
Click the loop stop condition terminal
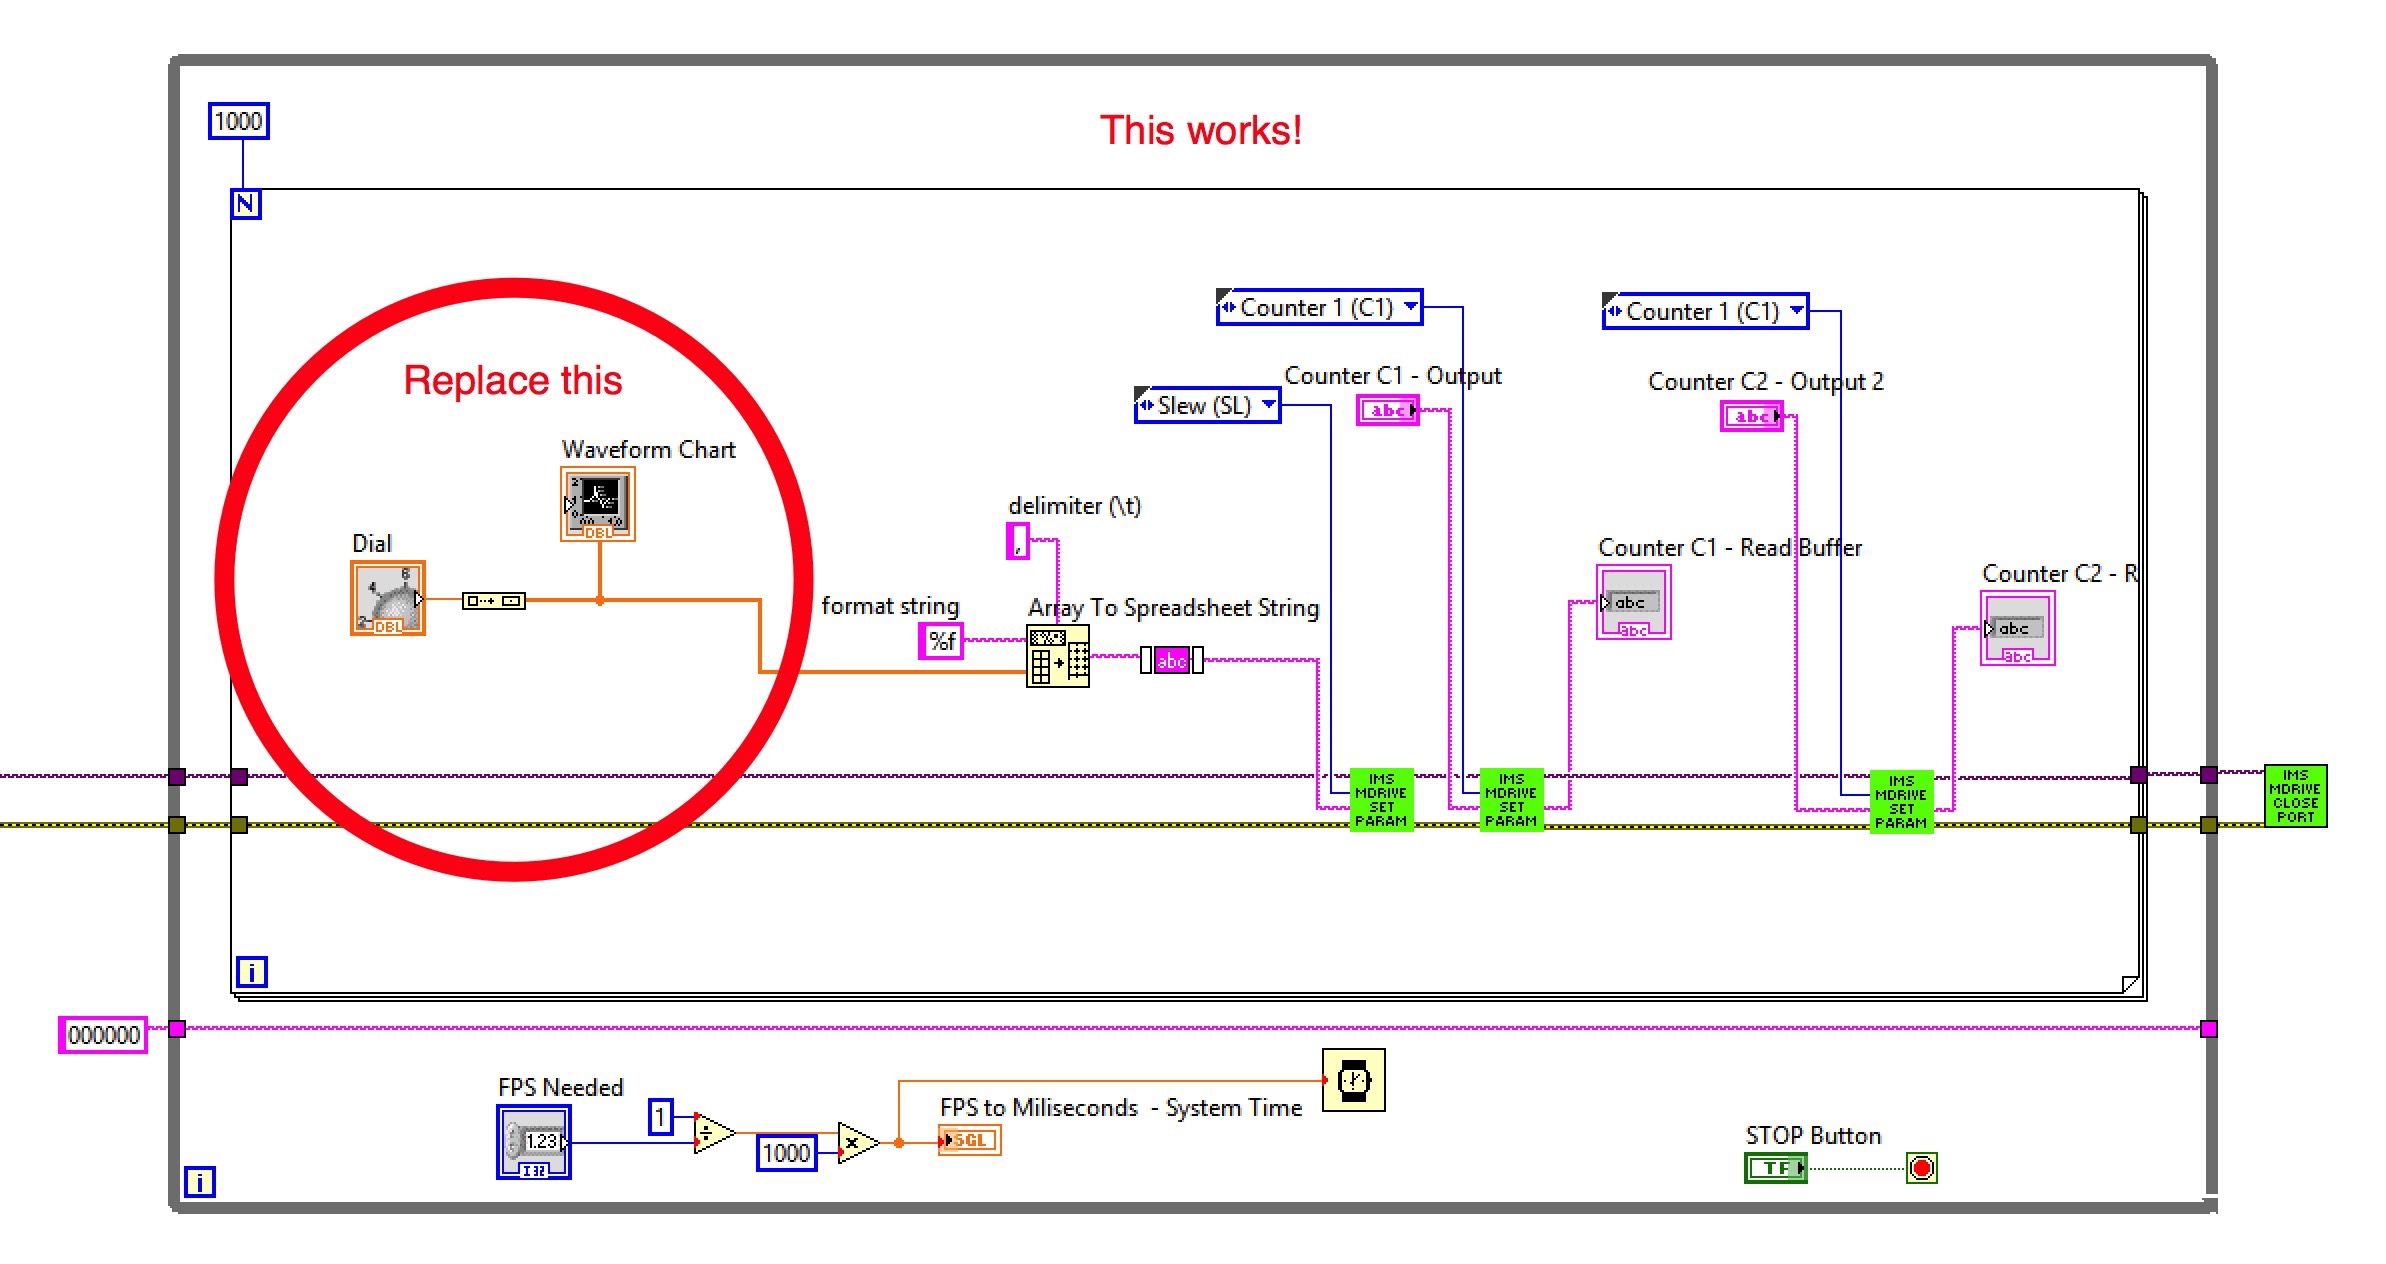point(1922,1168)
